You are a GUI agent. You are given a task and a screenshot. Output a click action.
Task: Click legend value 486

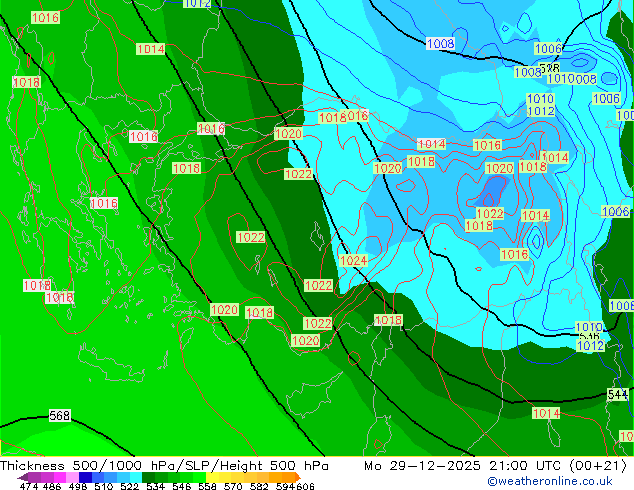click(51, 486)
